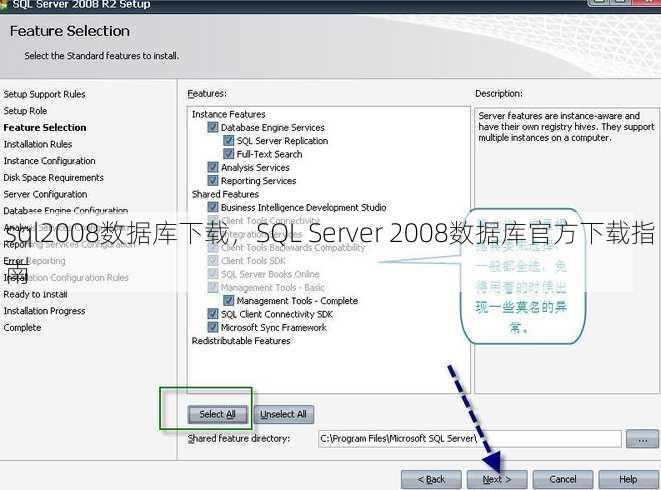Toggle Client Tools Backwards Compatibility checkbox
Viewport: 661px width, 490px height.
click(x=213, y=248)
